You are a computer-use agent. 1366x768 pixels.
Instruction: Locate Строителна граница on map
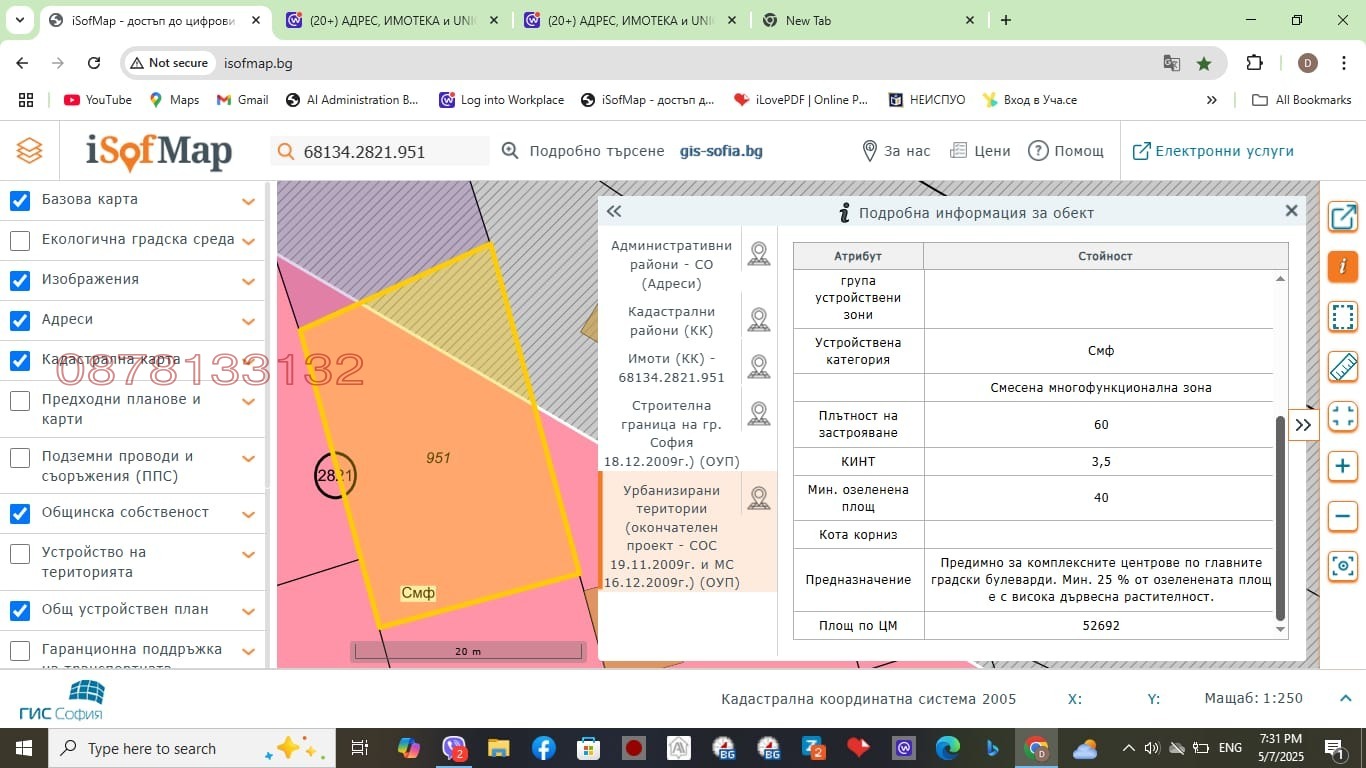759,414
